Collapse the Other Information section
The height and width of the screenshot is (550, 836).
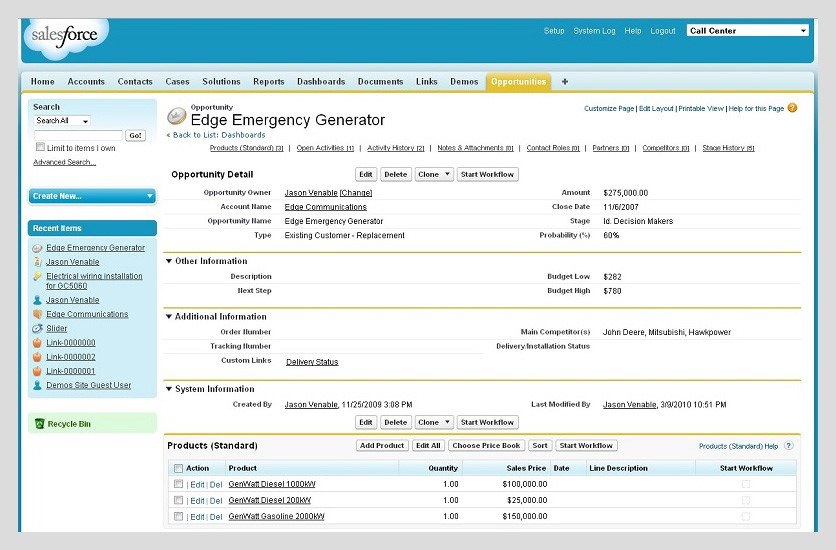tap(169, 261)
